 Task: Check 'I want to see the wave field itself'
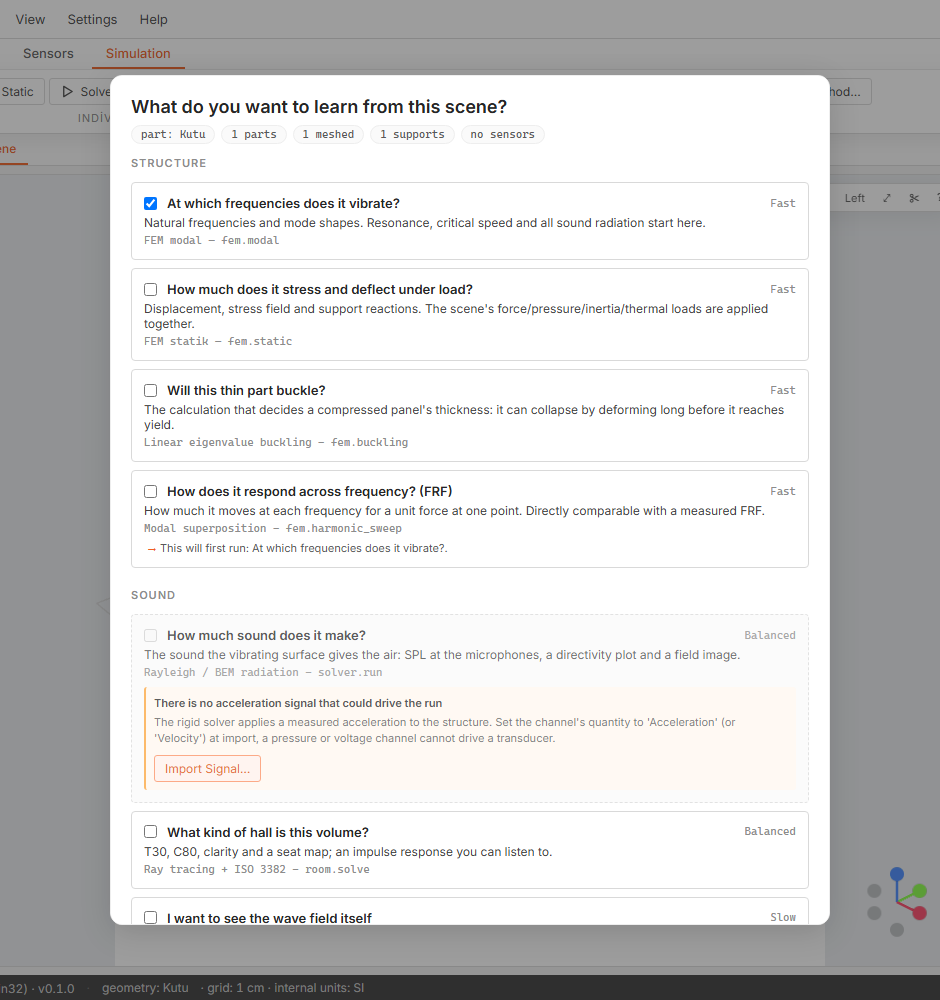pos(151,918)
